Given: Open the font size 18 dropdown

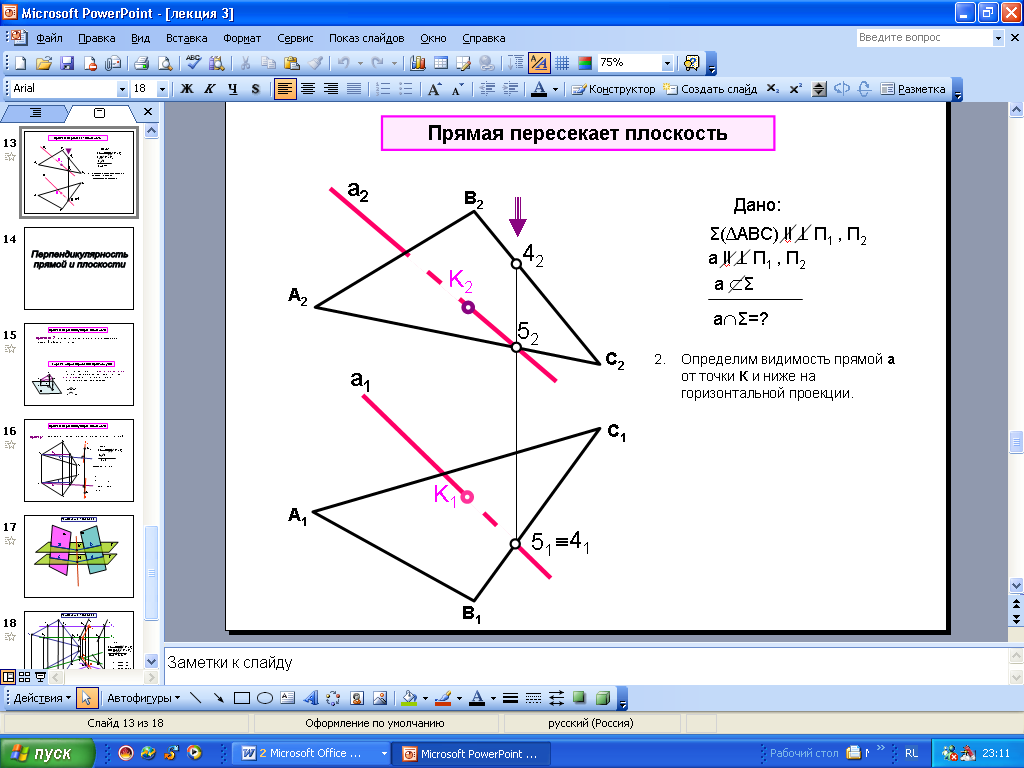Looking at the screenshot, I should 163,89.
